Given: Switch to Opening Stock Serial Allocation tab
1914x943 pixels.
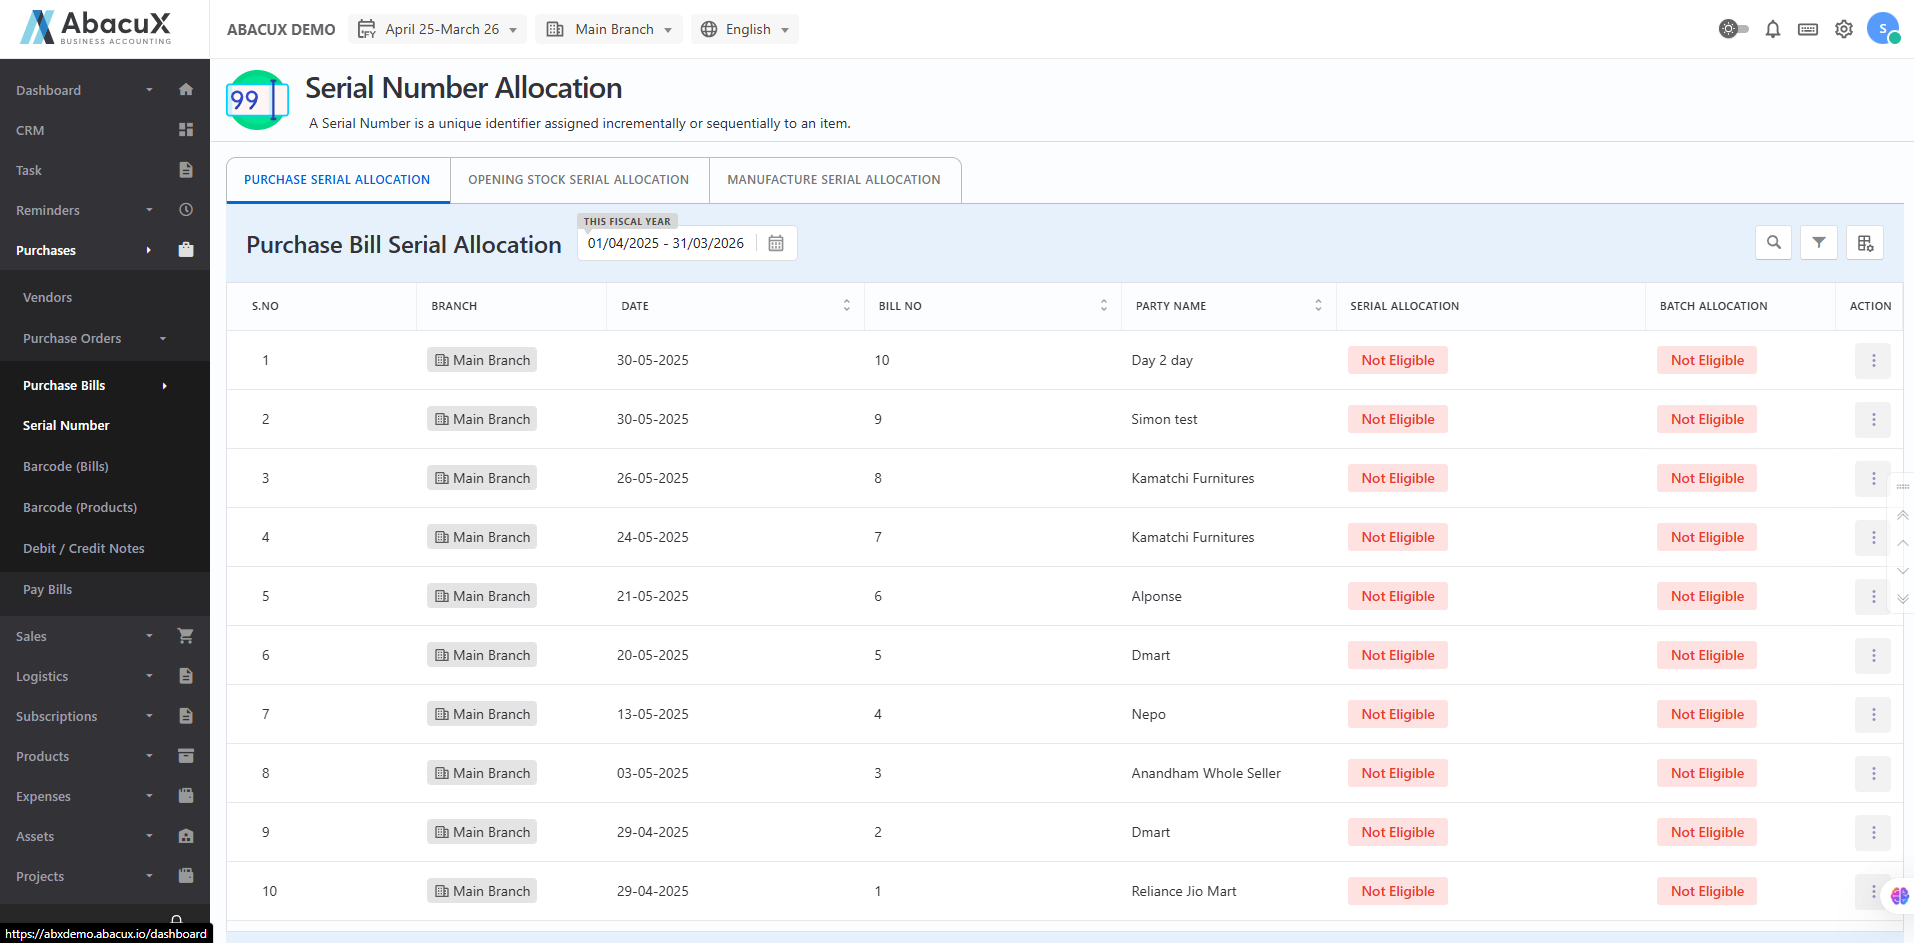Looking at the screenshot, I should coord(578,180).
